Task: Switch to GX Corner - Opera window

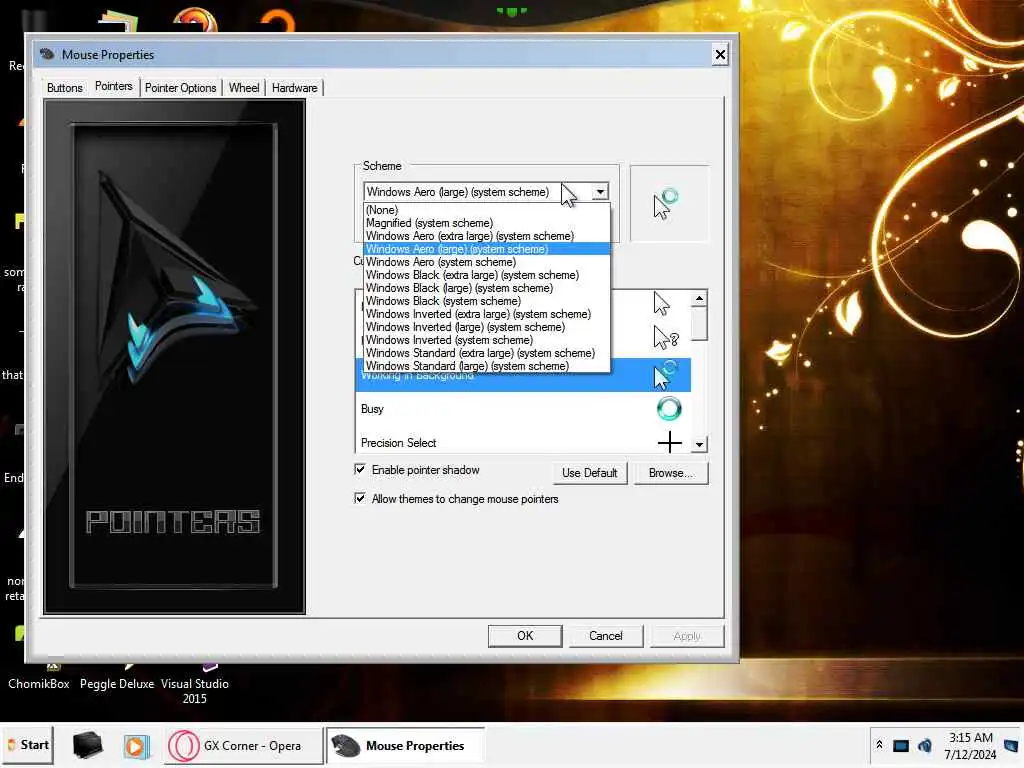Action: click(244, 746)
